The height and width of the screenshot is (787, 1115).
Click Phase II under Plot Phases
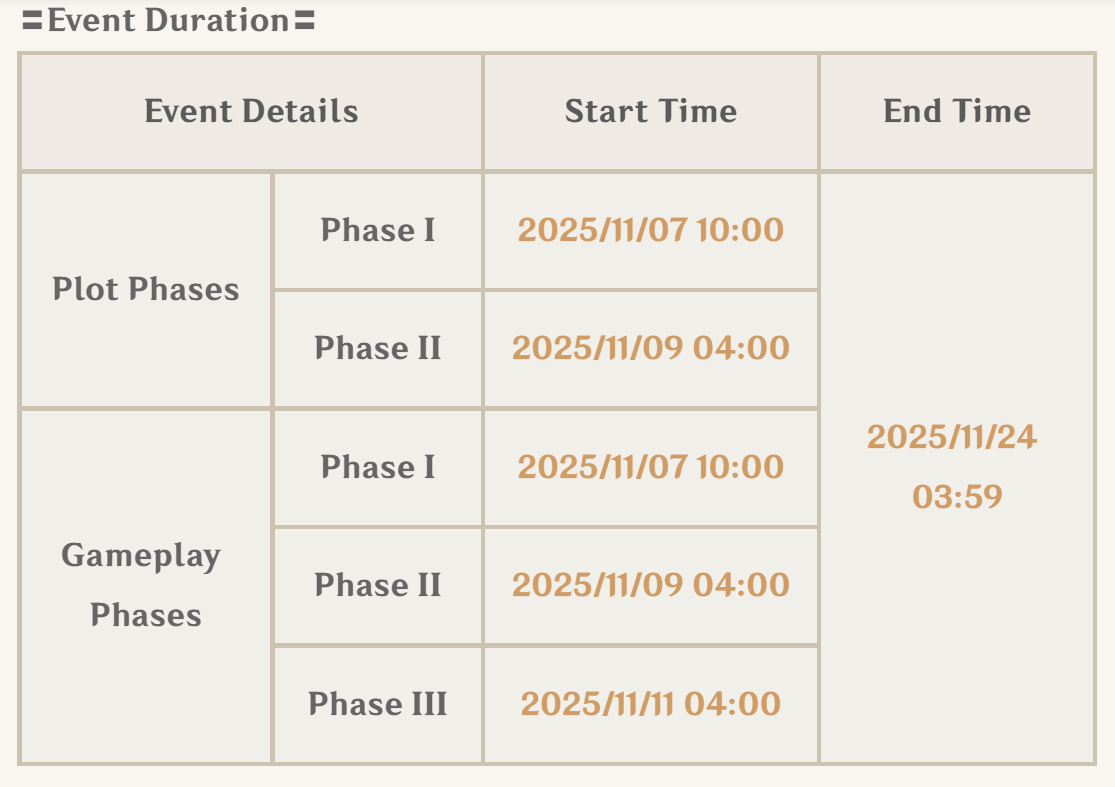378,348
